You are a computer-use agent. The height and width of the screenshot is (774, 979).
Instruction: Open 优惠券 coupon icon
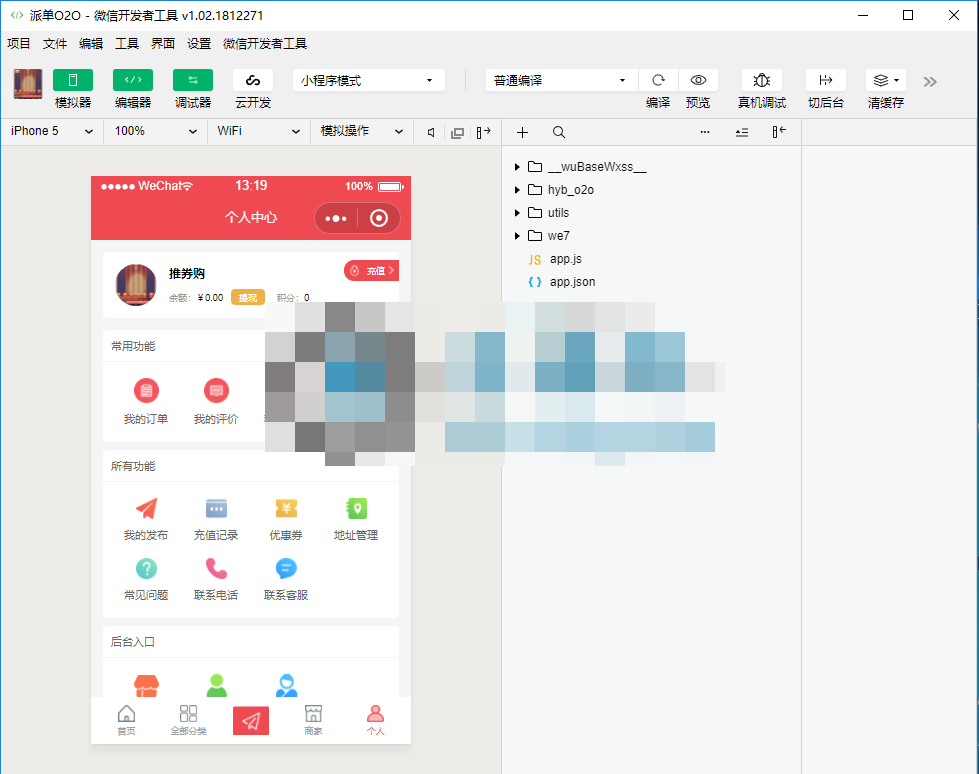(x=286, y=508)
